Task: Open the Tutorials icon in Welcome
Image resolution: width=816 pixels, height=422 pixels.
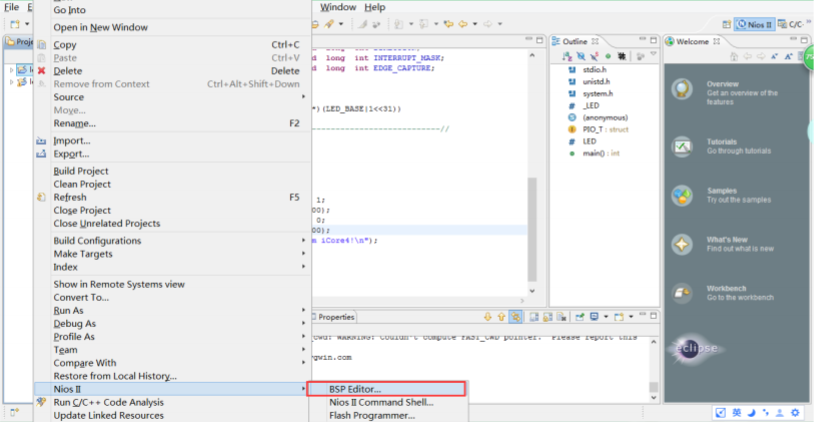Action: tap(682, 146)
